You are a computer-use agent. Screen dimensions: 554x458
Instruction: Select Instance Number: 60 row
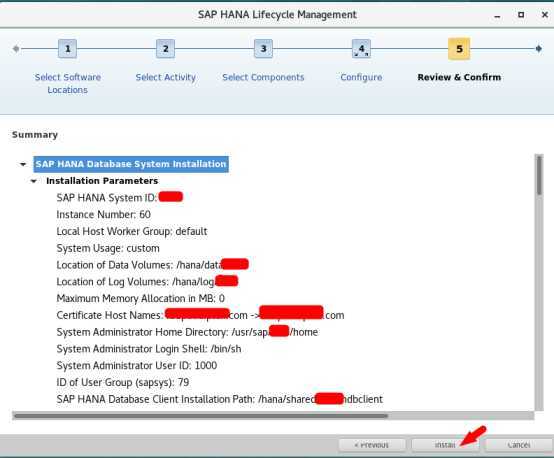coord(104,215)
